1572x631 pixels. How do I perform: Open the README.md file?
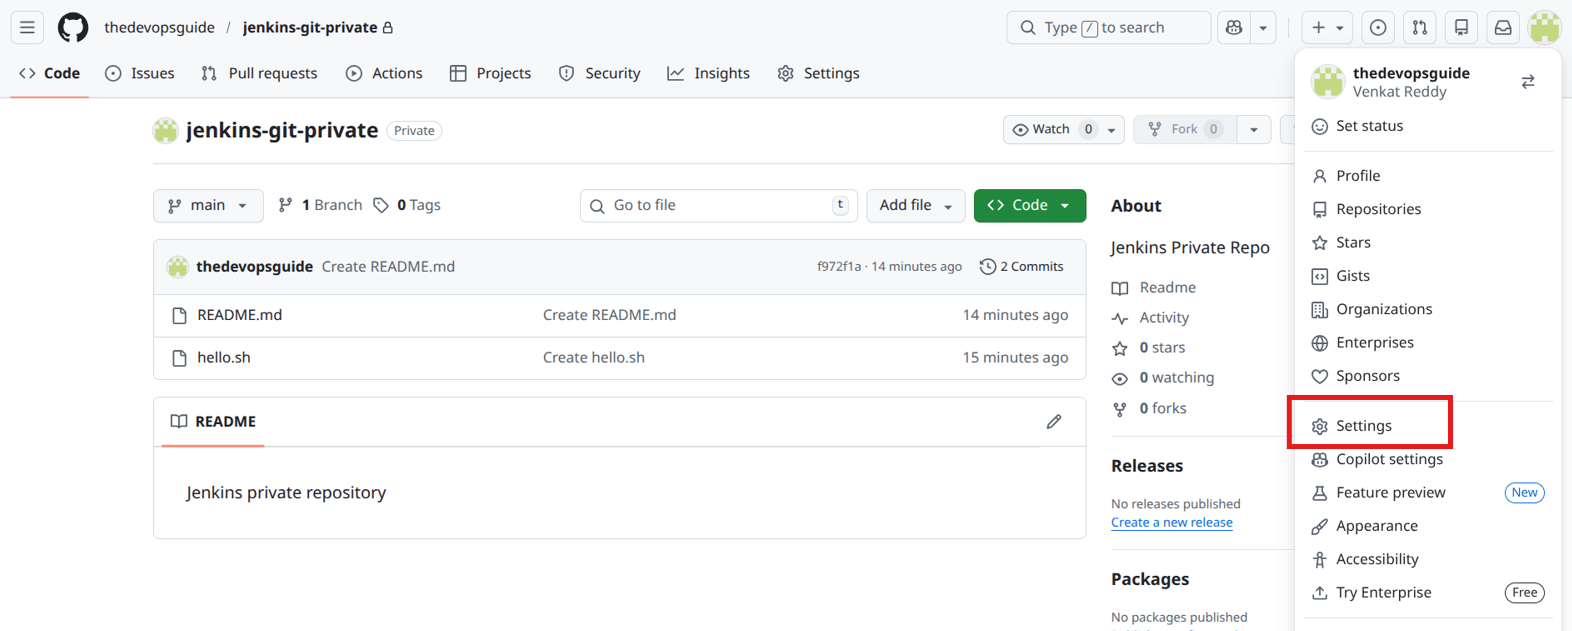[x=240, y=315]
